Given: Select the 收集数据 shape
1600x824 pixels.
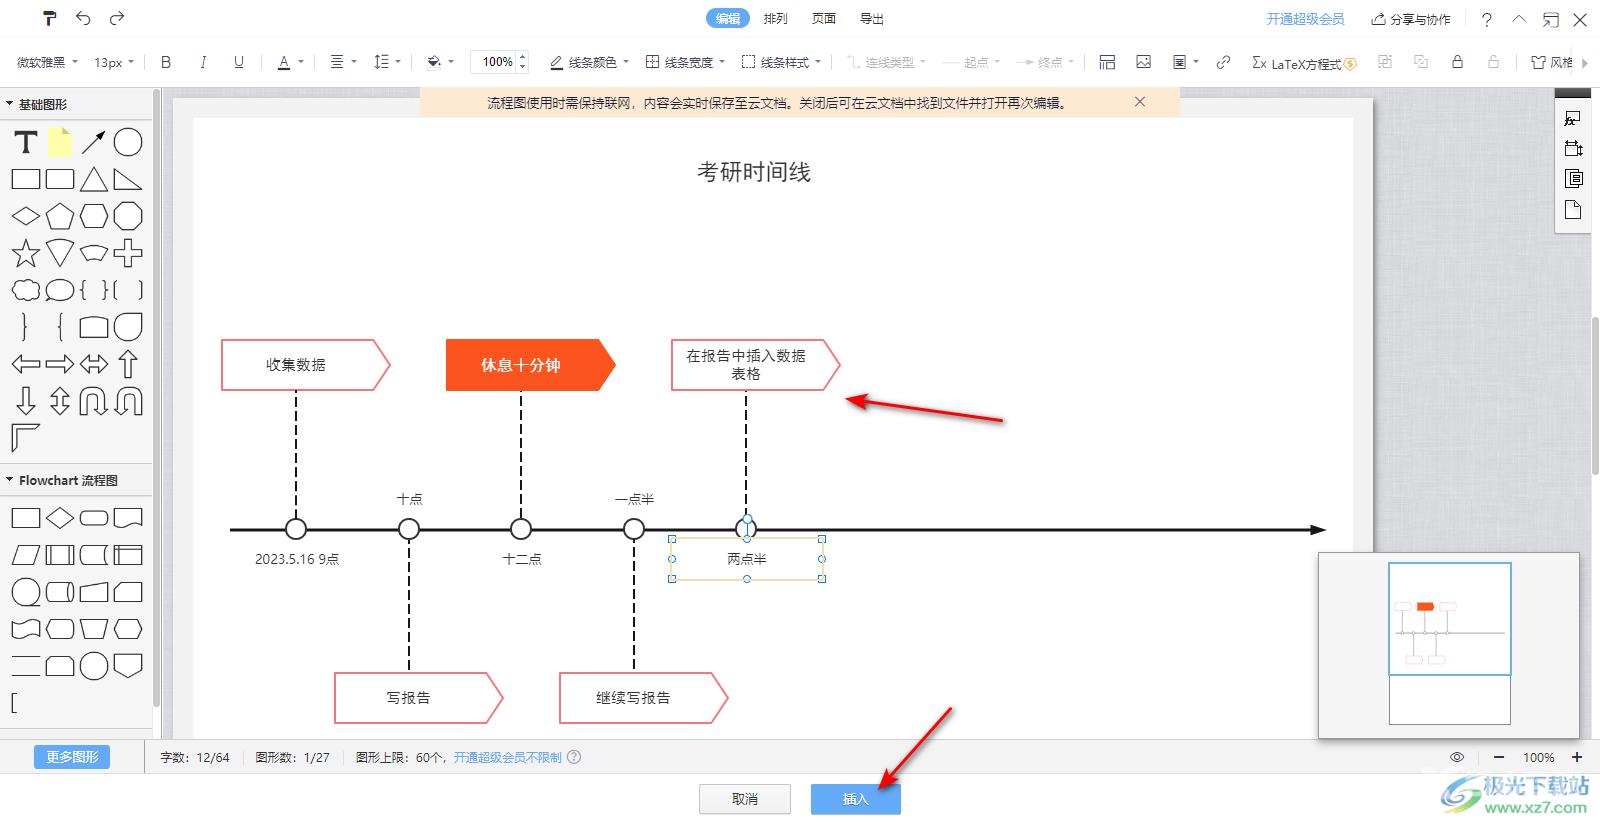Looking at the screenshot, I should (305, 365).
